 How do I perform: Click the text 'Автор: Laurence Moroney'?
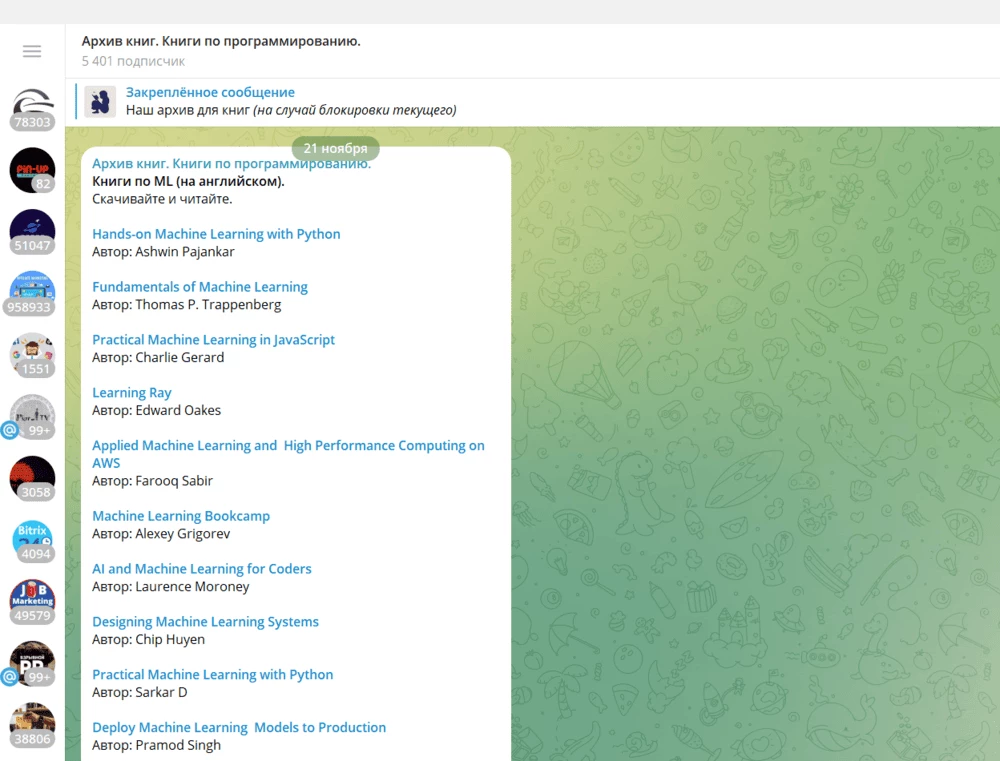(171, 587)
